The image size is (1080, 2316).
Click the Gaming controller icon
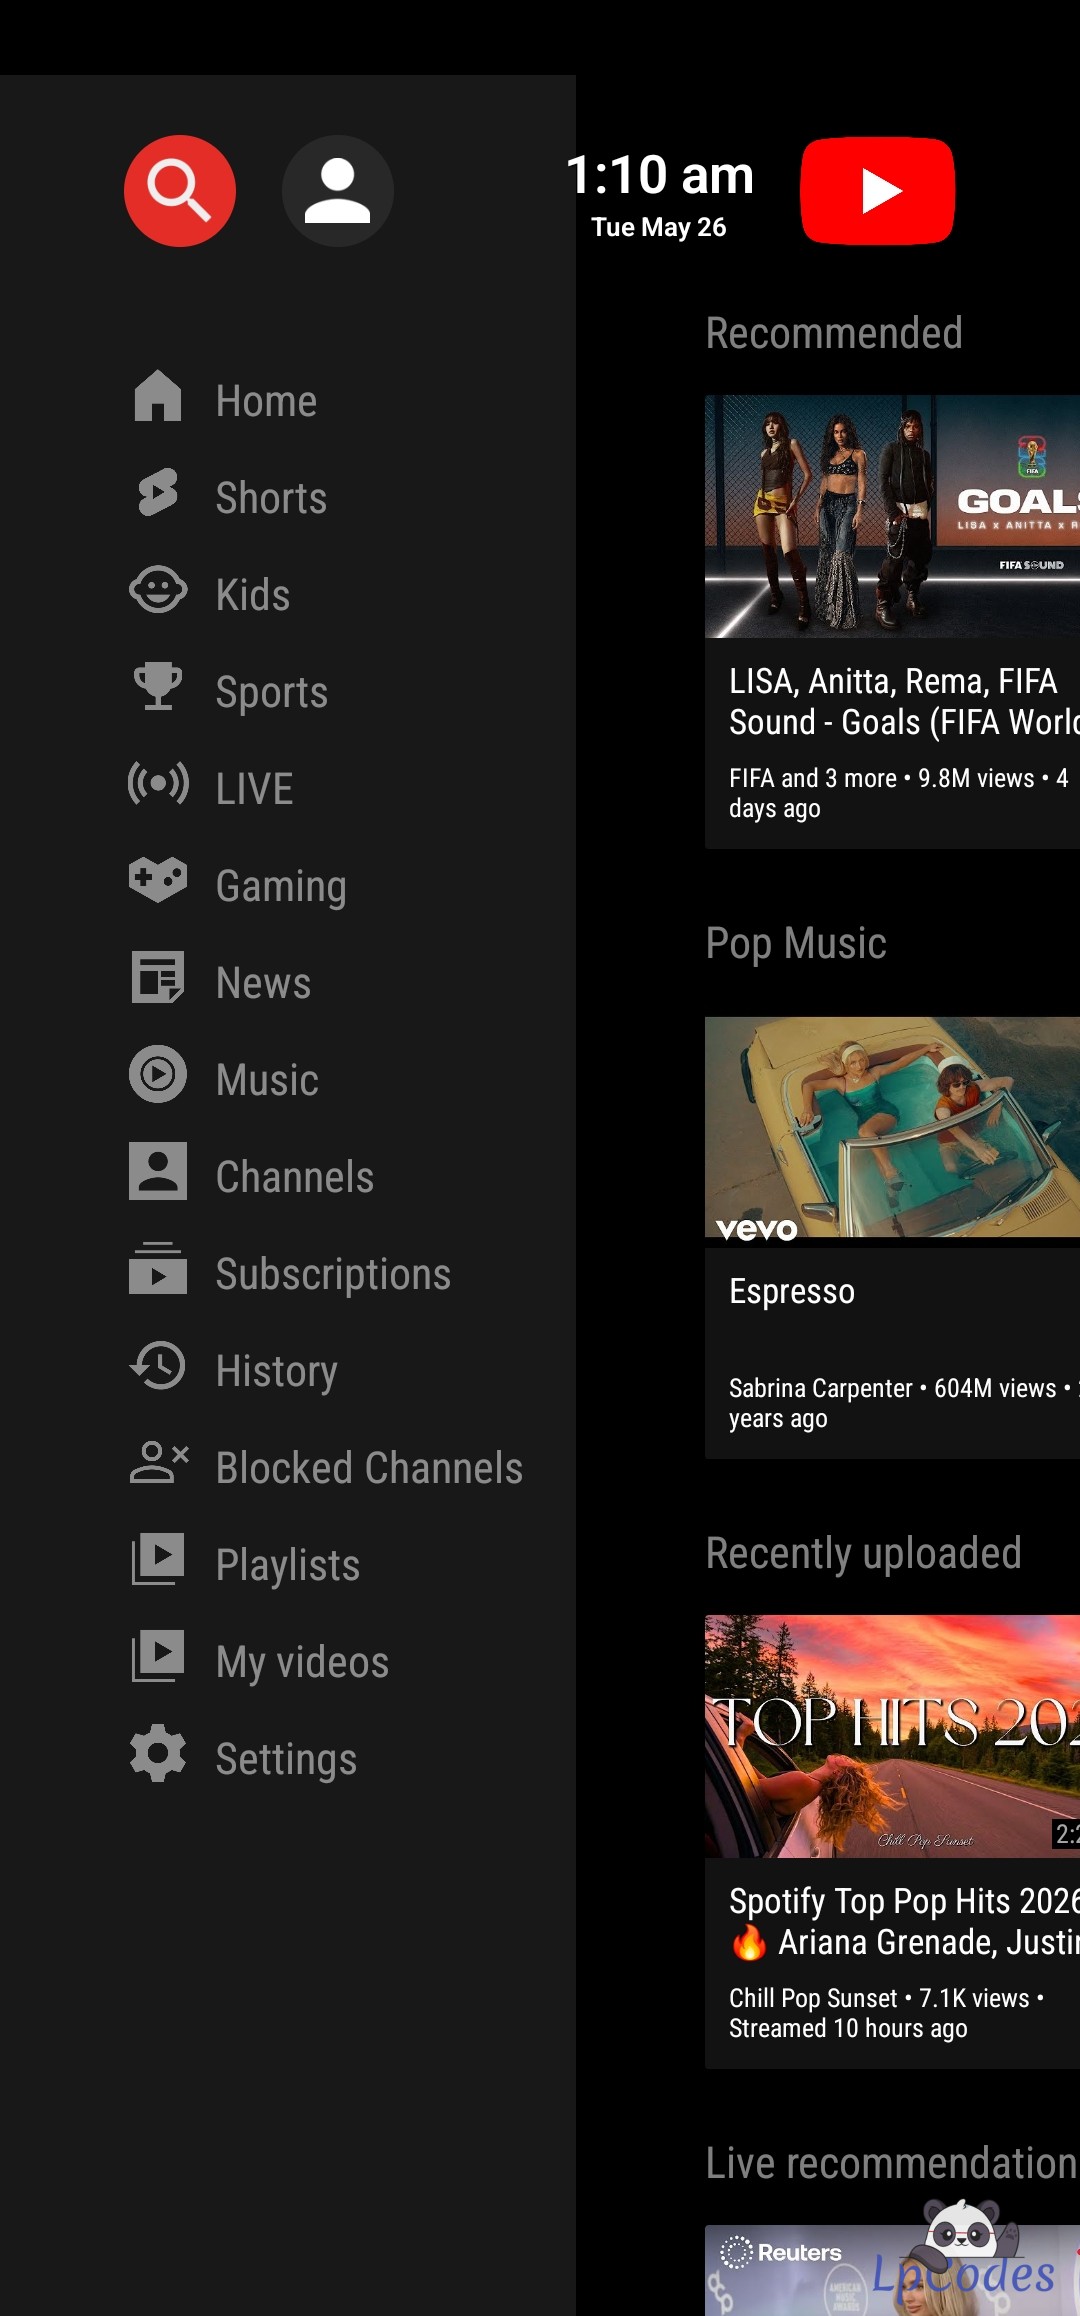tap(158, 880)
